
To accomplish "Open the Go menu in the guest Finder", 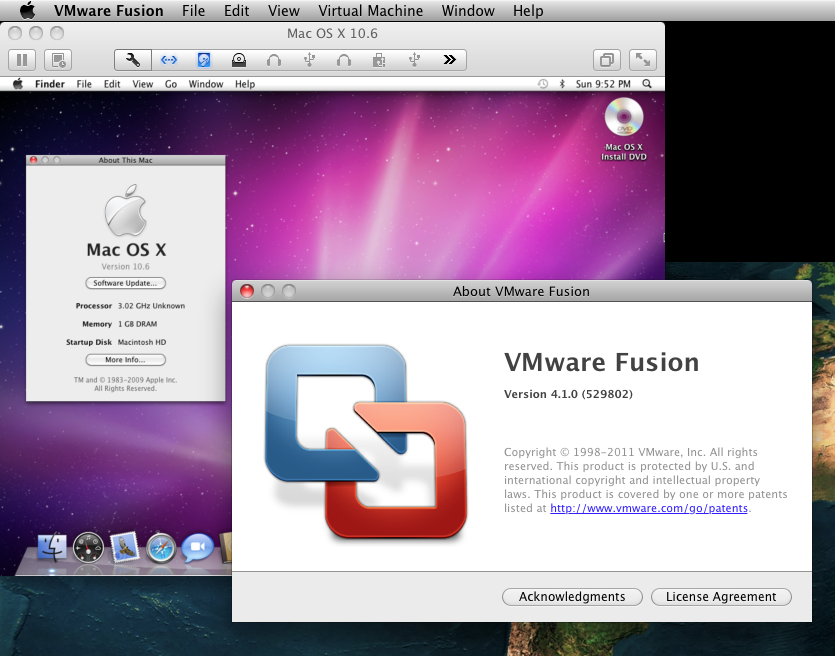I will pos(171,85).
